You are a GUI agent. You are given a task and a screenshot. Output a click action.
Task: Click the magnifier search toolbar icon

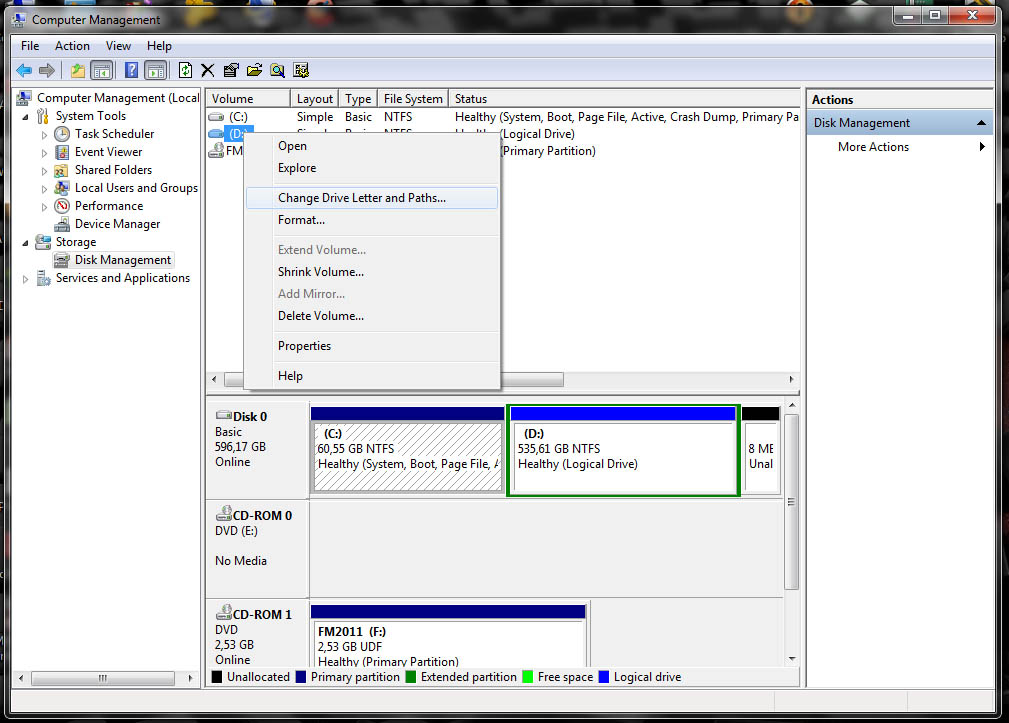[277, 70]
